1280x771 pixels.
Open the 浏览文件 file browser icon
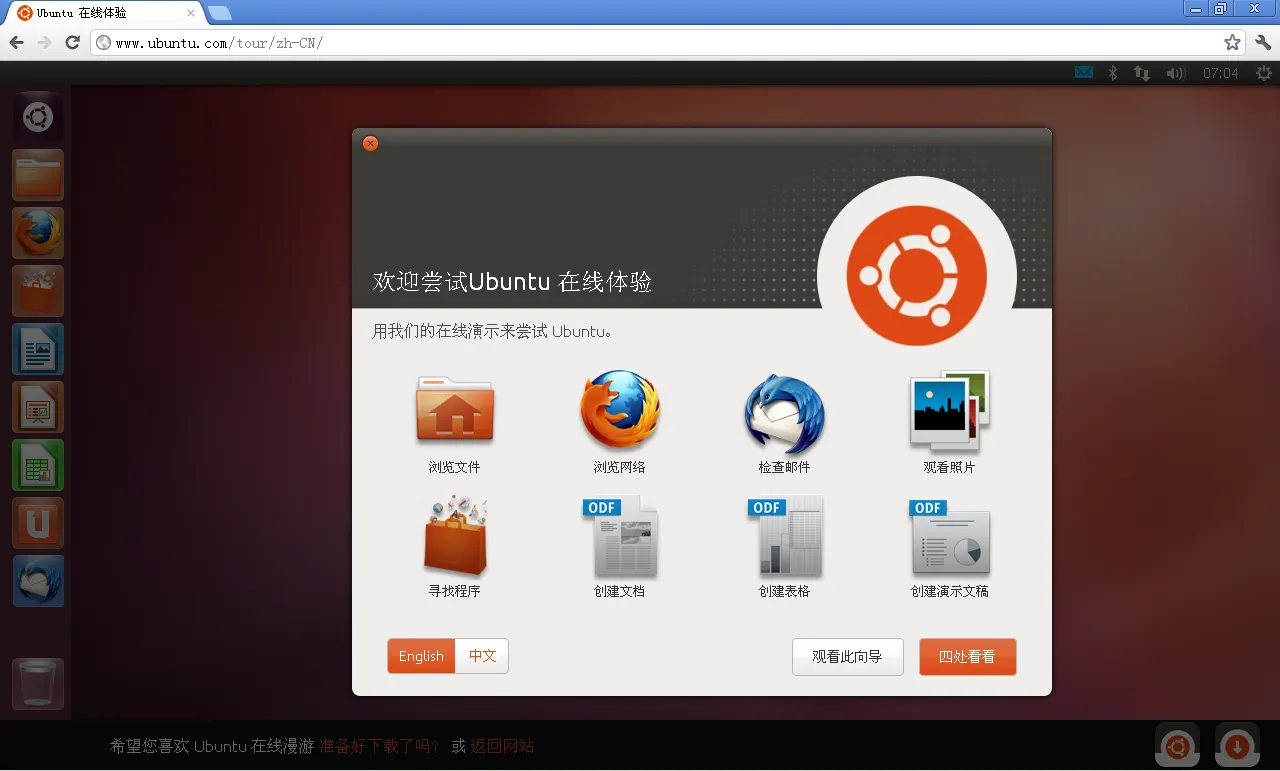coord(455,410)
